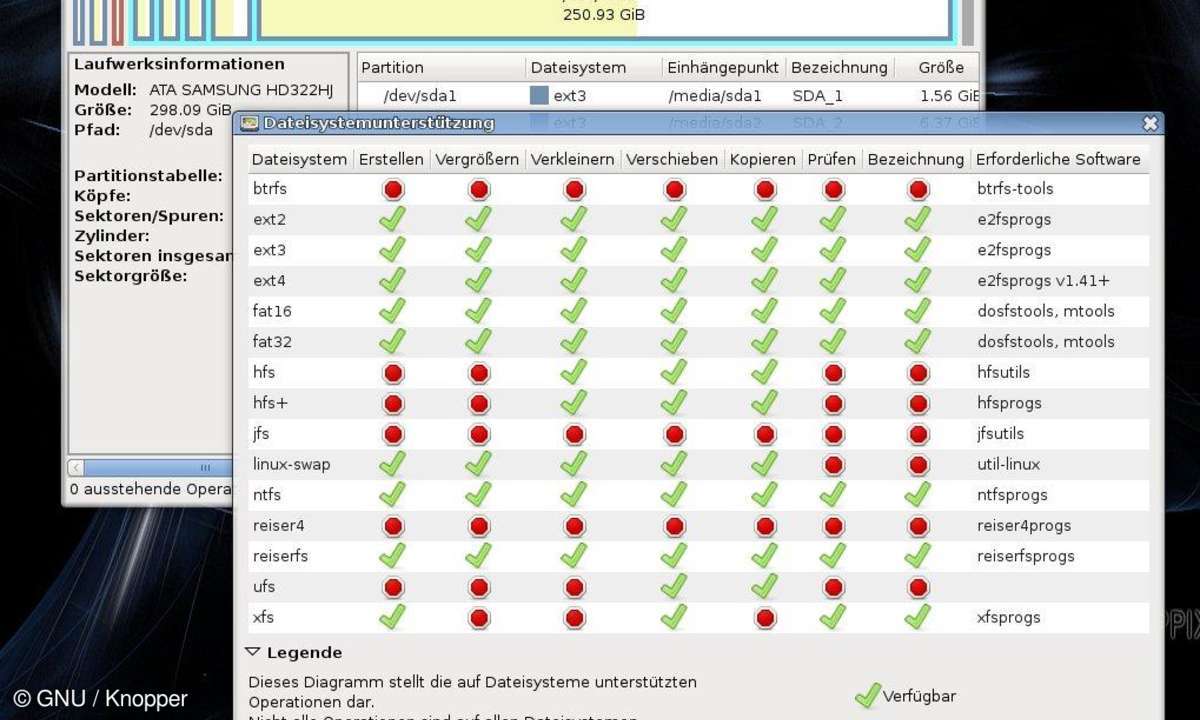Click the Erforderliche Software column header
Screen dimensions: 1200x720
(x=1059, y=159)
